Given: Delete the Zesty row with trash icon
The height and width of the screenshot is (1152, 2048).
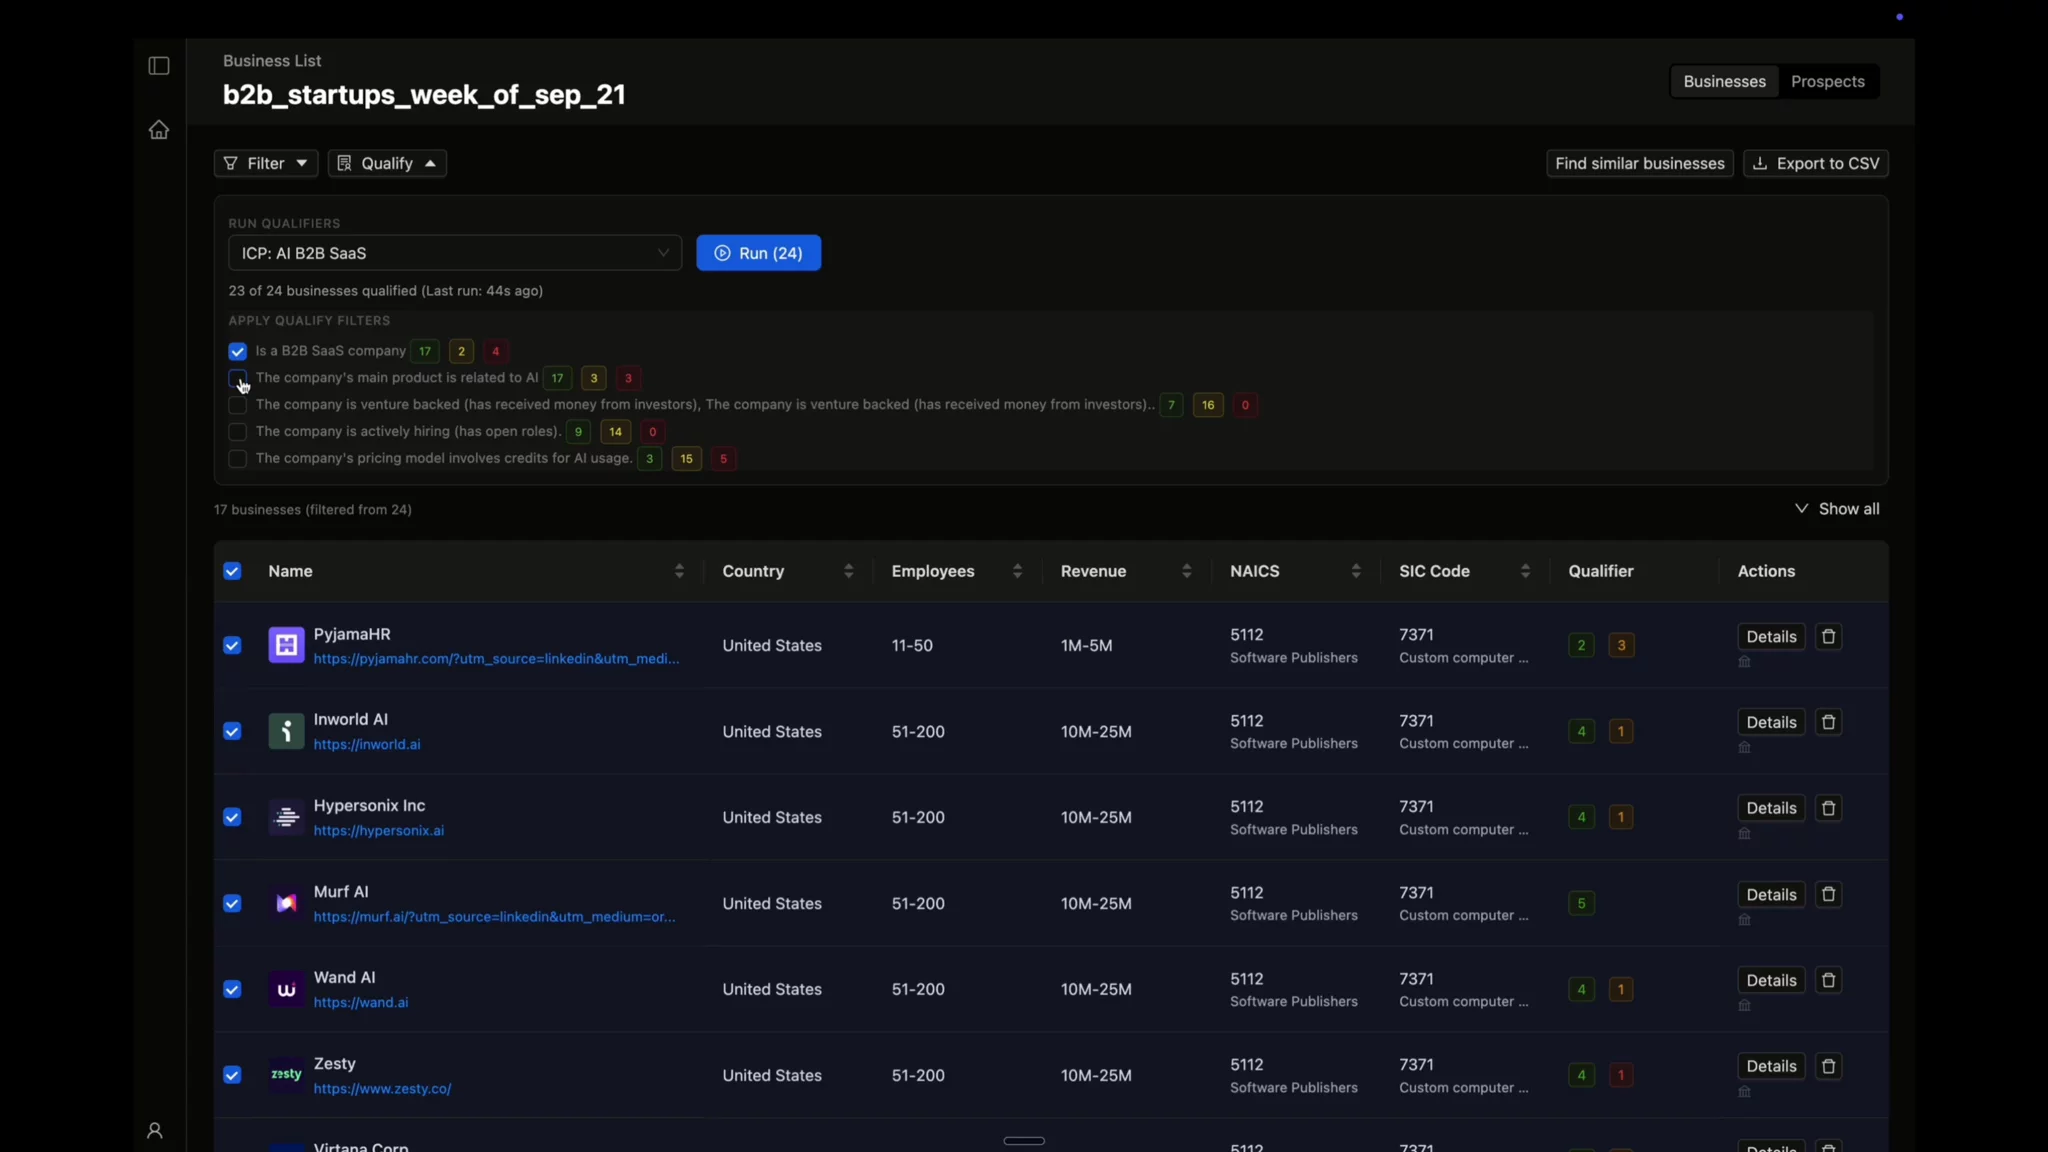Looking at the screenshot, I should tap(1829, 1066).
